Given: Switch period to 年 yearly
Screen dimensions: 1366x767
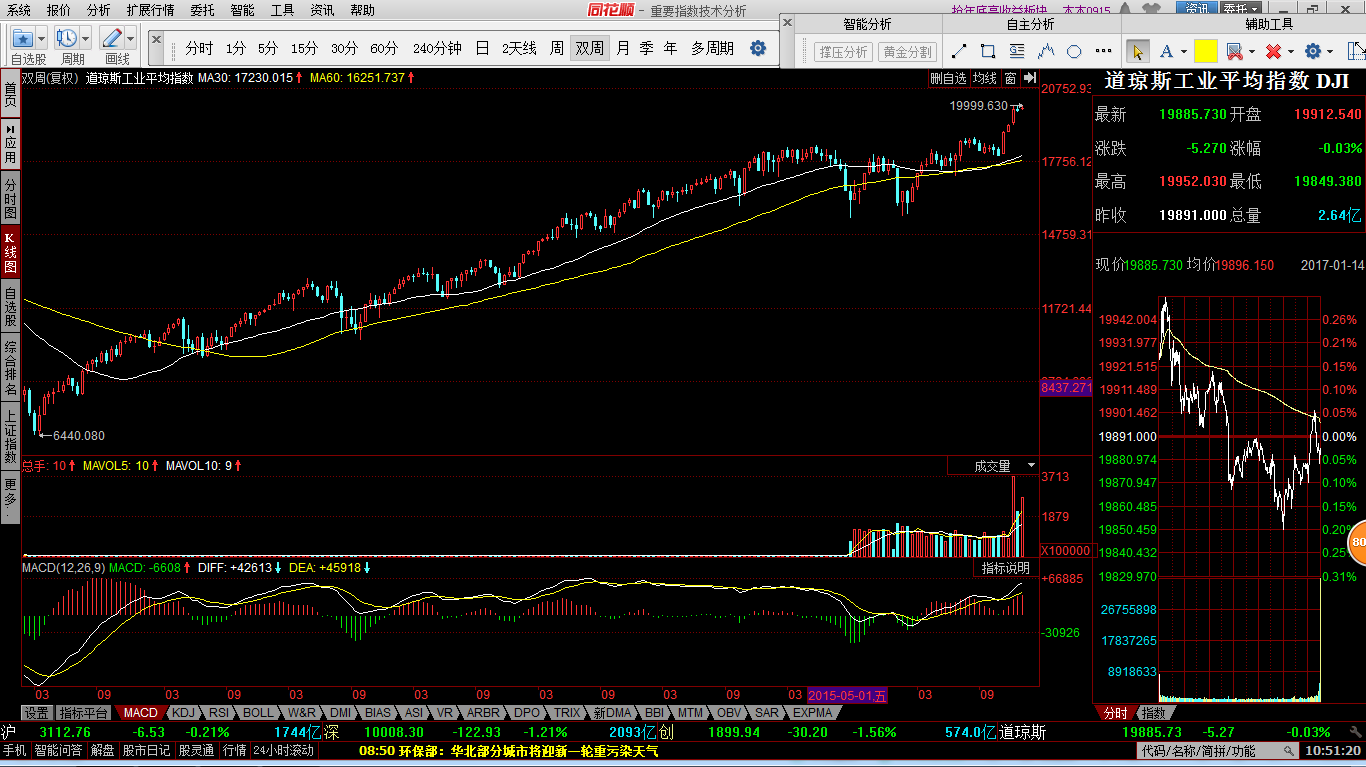Looking at the screenshot, I should (x=670, y=48).
